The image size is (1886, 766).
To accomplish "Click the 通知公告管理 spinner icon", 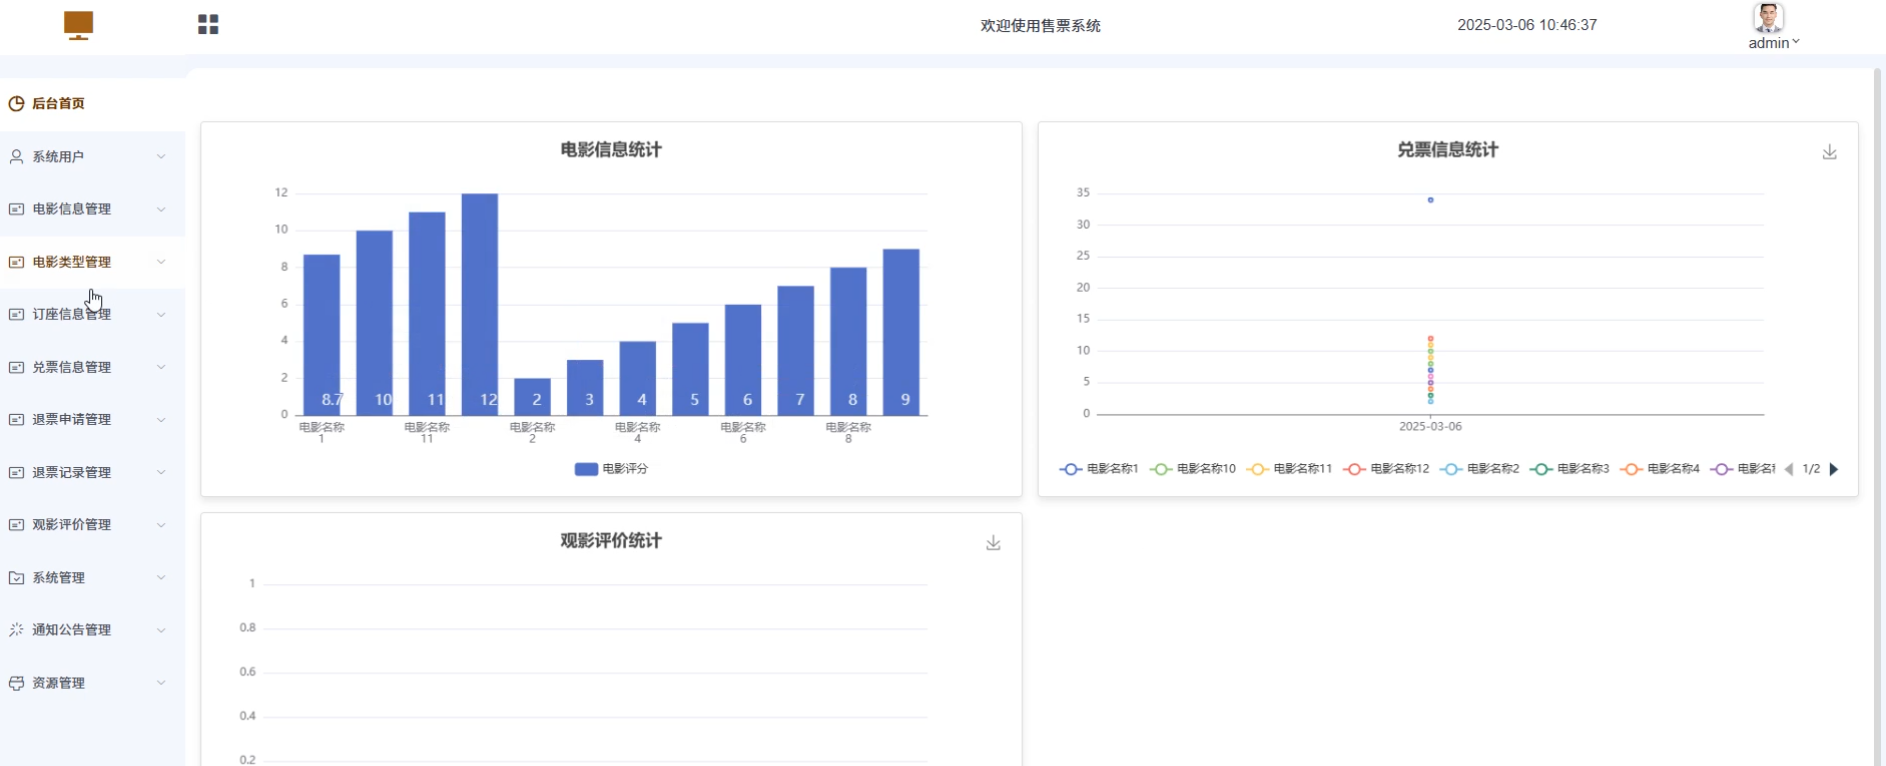I will click(16, 630).
